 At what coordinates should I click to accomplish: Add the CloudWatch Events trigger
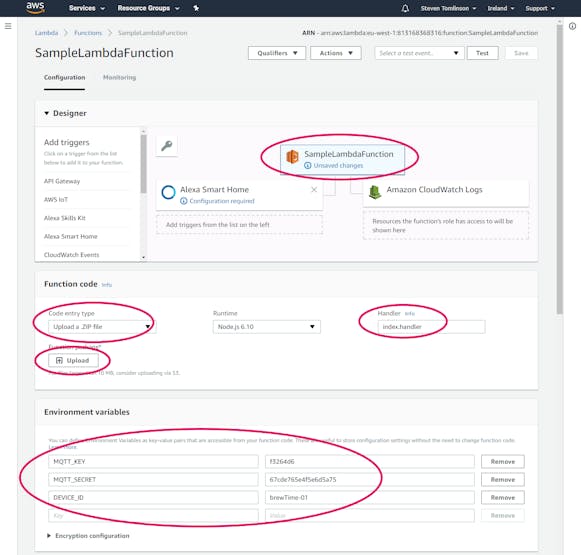click(72, 255)
